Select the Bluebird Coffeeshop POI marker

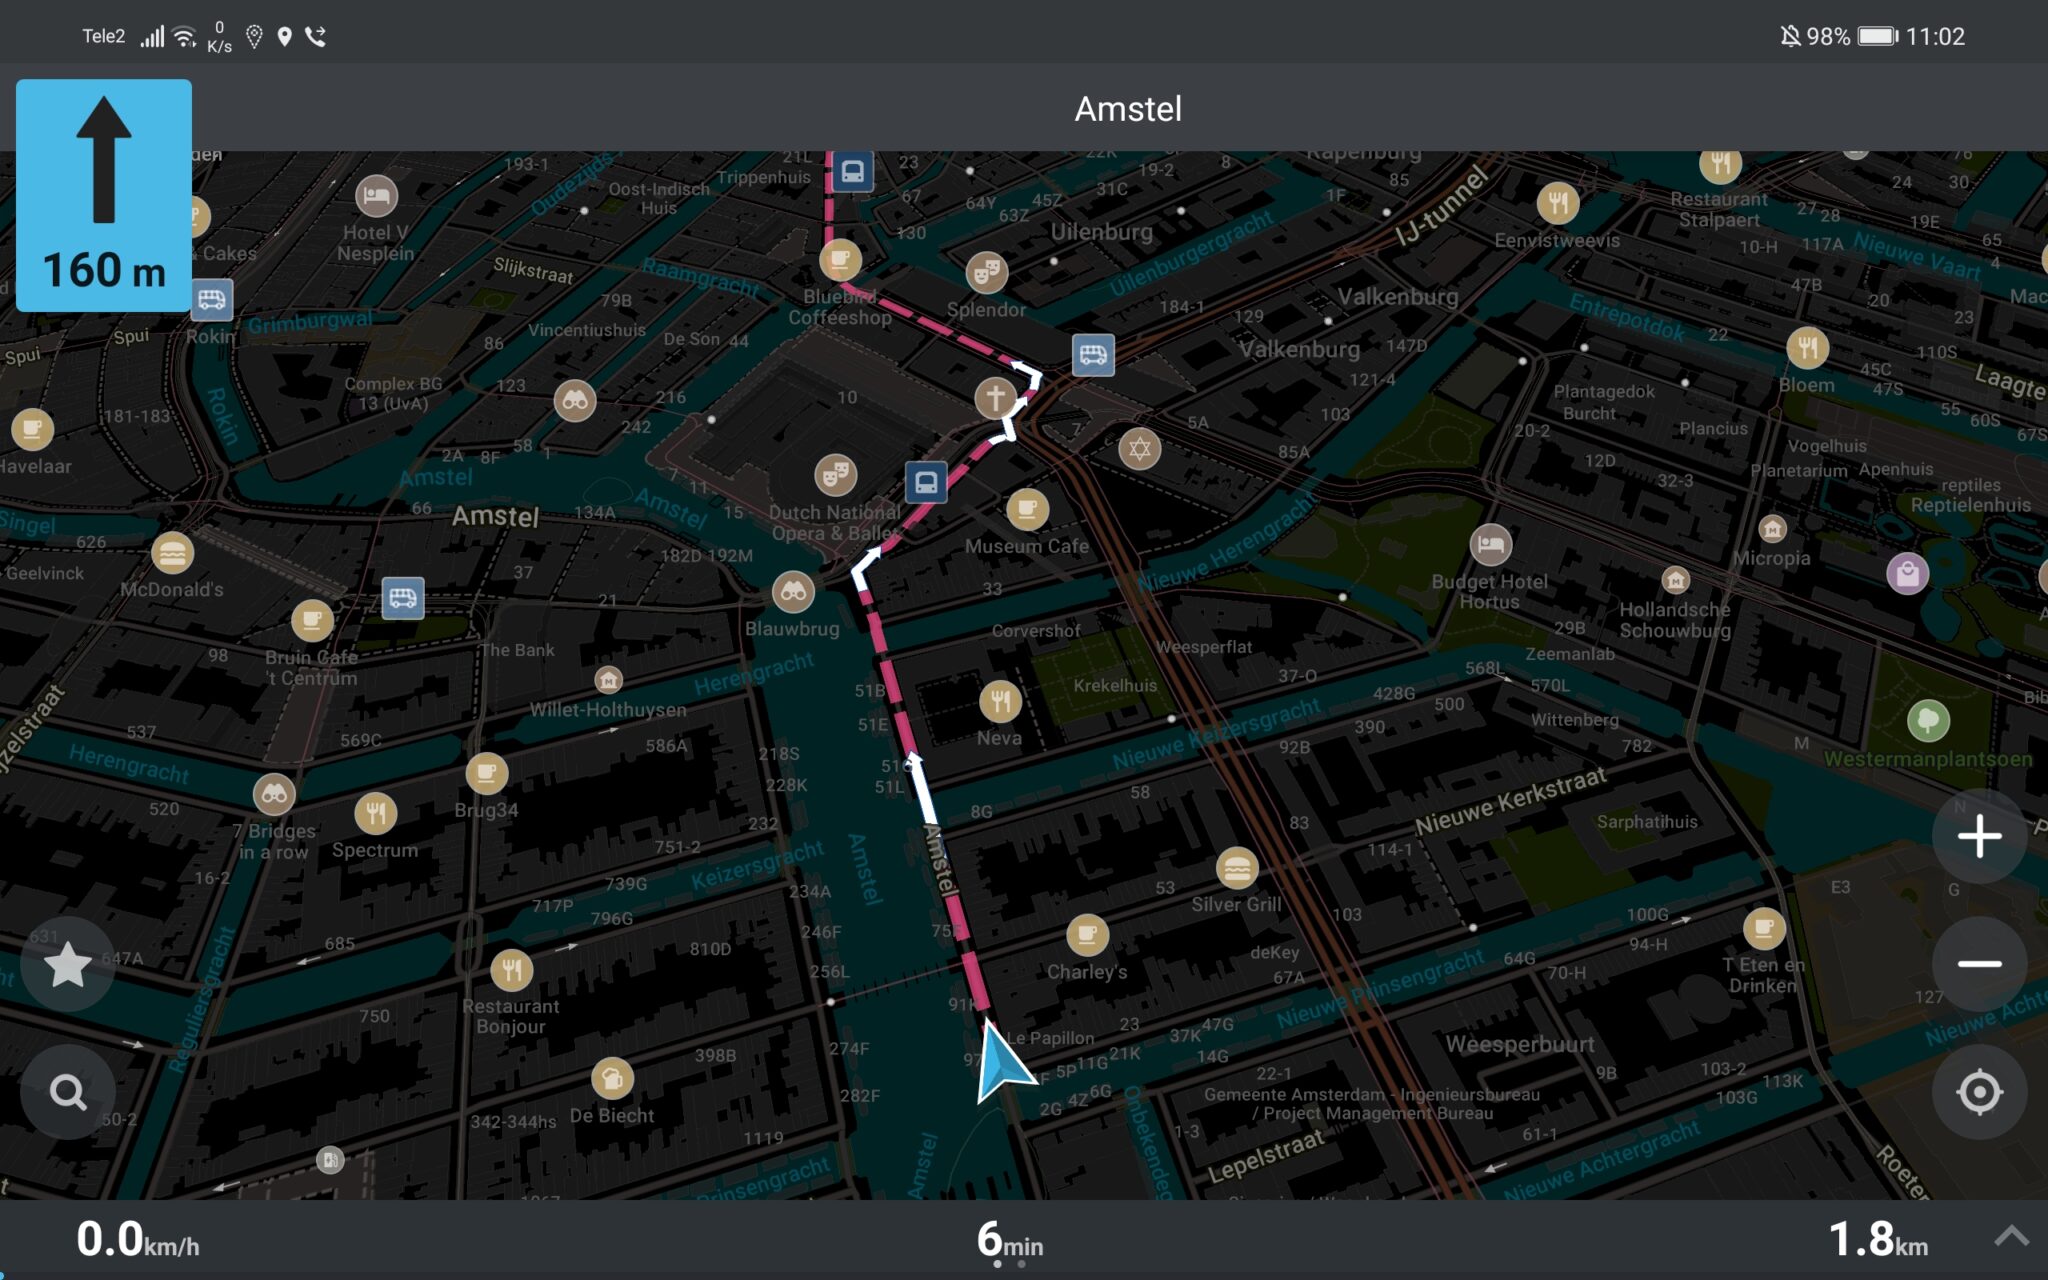(x=839, y=259)
